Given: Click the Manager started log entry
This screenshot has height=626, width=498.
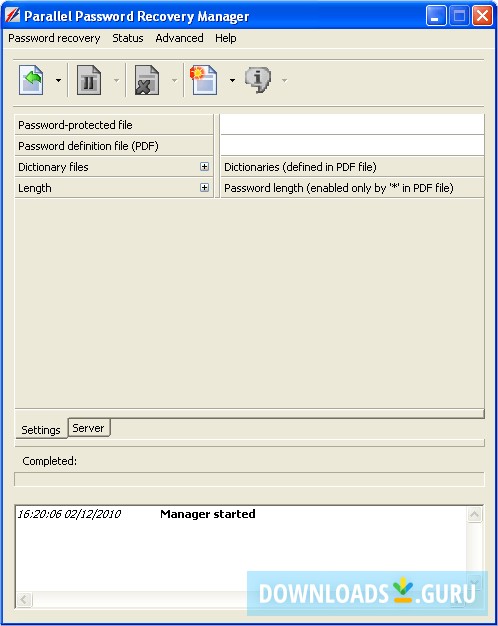Looking at the screenshot, I should click(x=208, y=514).
